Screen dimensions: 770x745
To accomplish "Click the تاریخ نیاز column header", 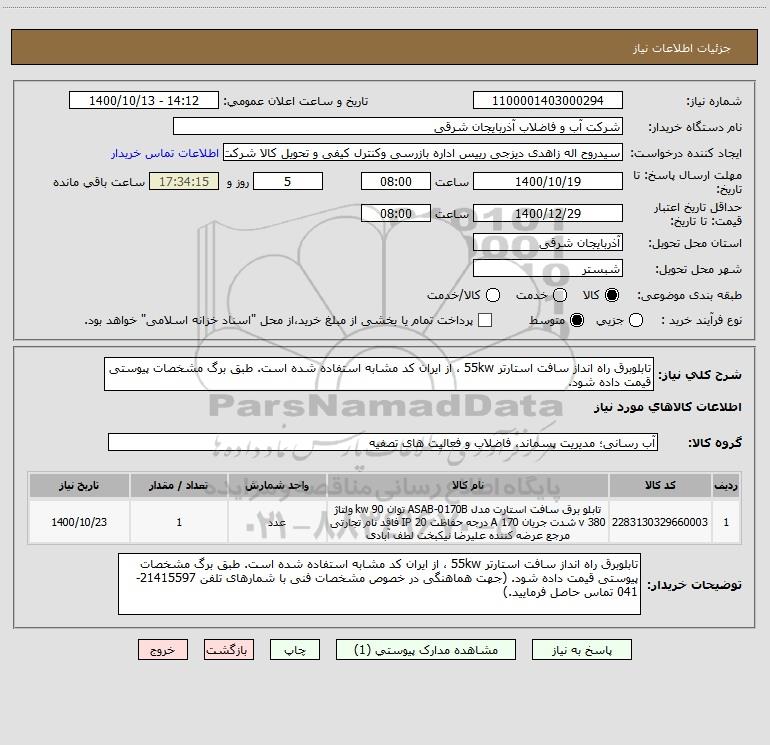I will tap(79, 485).
